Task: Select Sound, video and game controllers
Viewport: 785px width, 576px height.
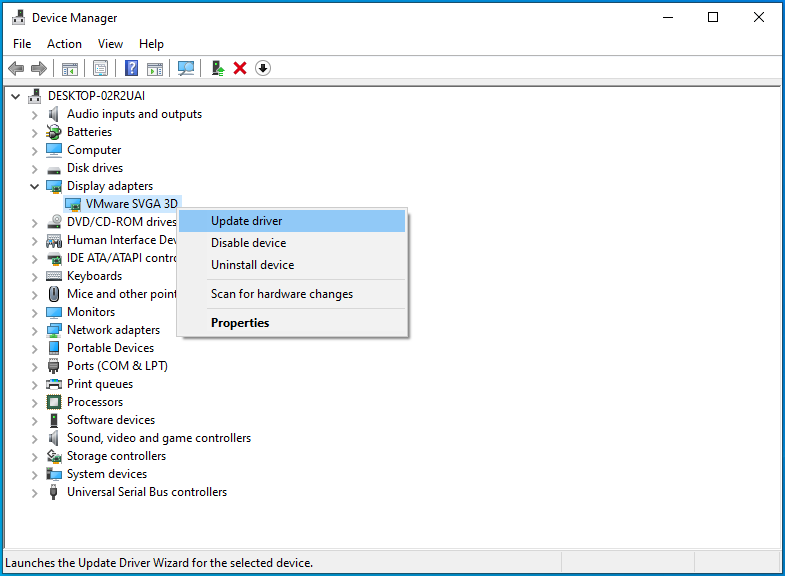Action: tap(158, 438)
